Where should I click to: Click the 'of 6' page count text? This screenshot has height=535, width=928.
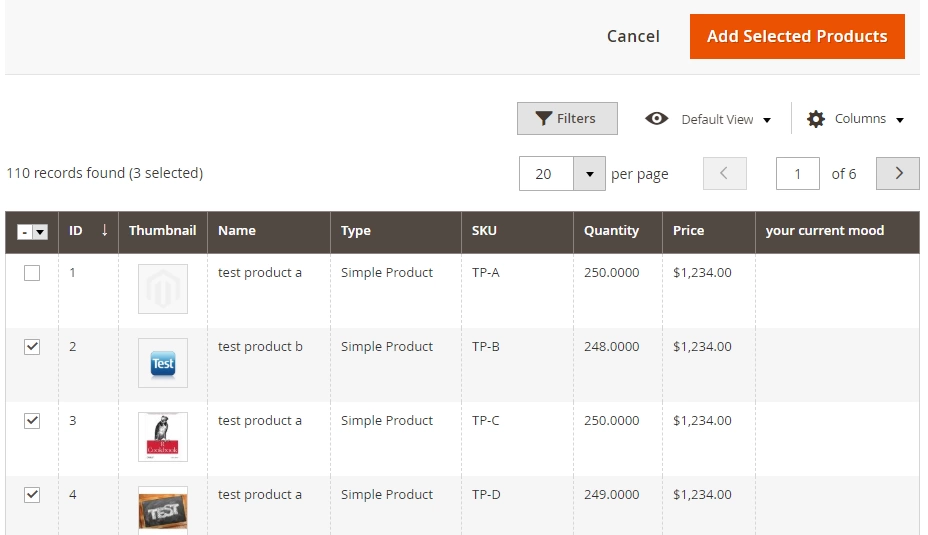(843, 174)
